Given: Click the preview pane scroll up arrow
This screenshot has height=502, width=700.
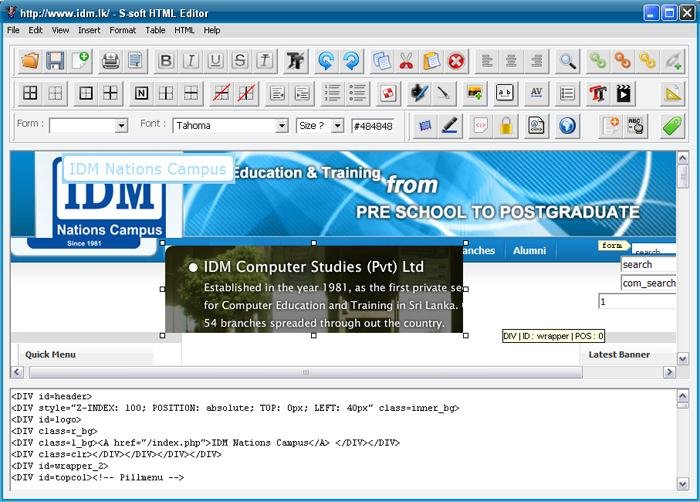Looking at the screenshot, I should (x=683, y=158).
